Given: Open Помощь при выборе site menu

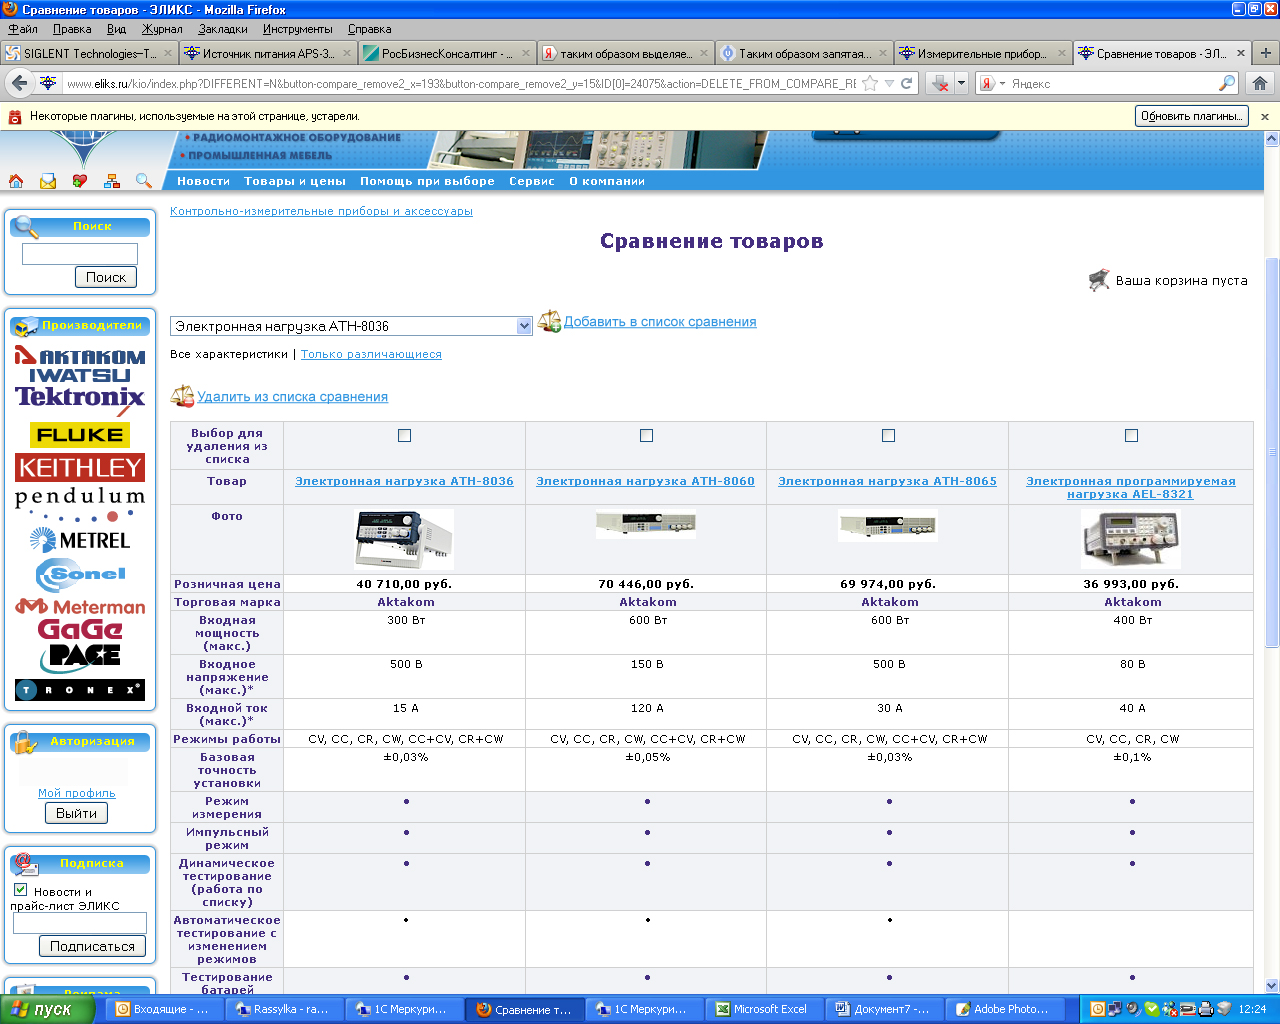Looking at the screenshot, I should tap(427, 181).
